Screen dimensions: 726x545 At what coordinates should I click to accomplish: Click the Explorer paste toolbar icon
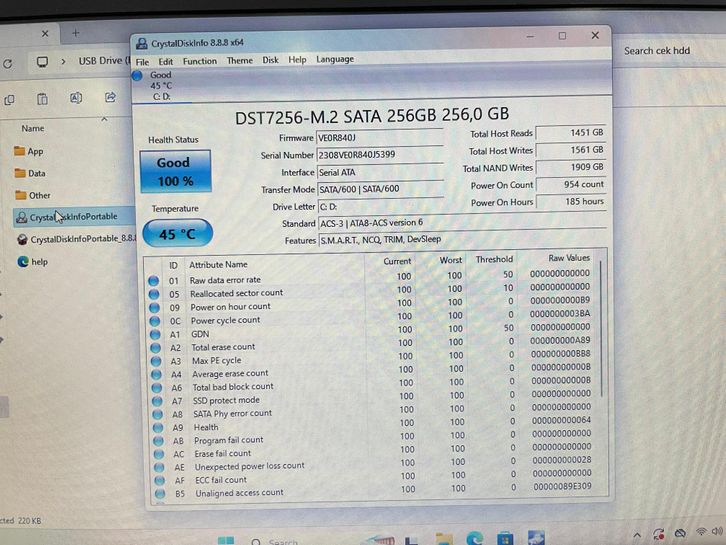point(42,99)
